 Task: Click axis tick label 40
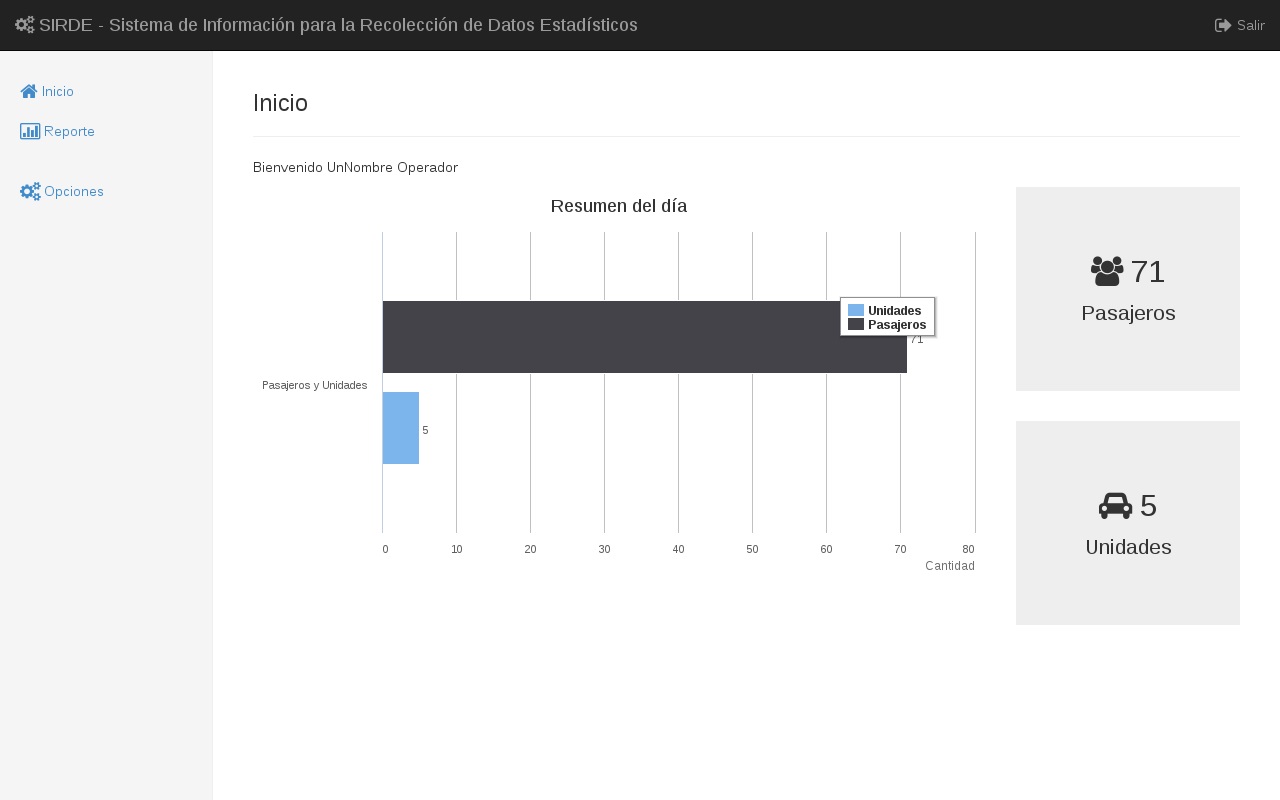tap(678, 549)
